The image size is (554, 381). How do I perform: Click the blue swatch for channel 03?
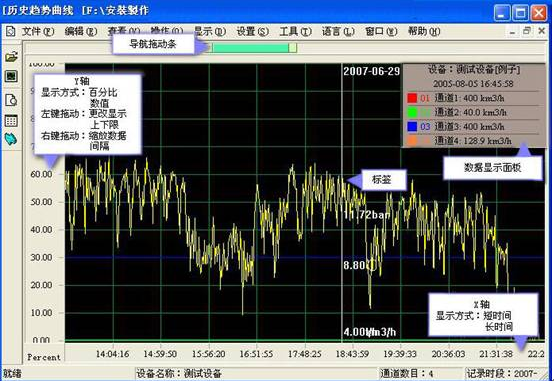[x=412, y=127]
